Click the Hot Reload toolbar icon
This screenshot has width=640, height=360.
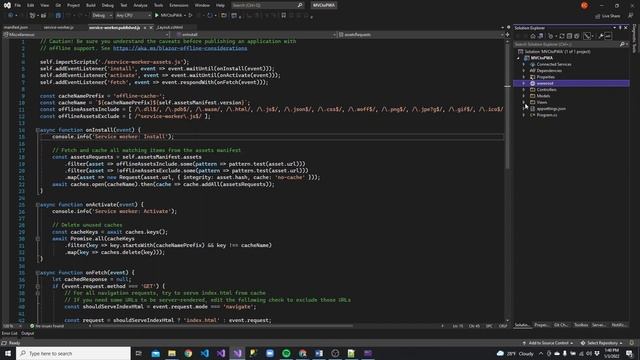[210, 16]
